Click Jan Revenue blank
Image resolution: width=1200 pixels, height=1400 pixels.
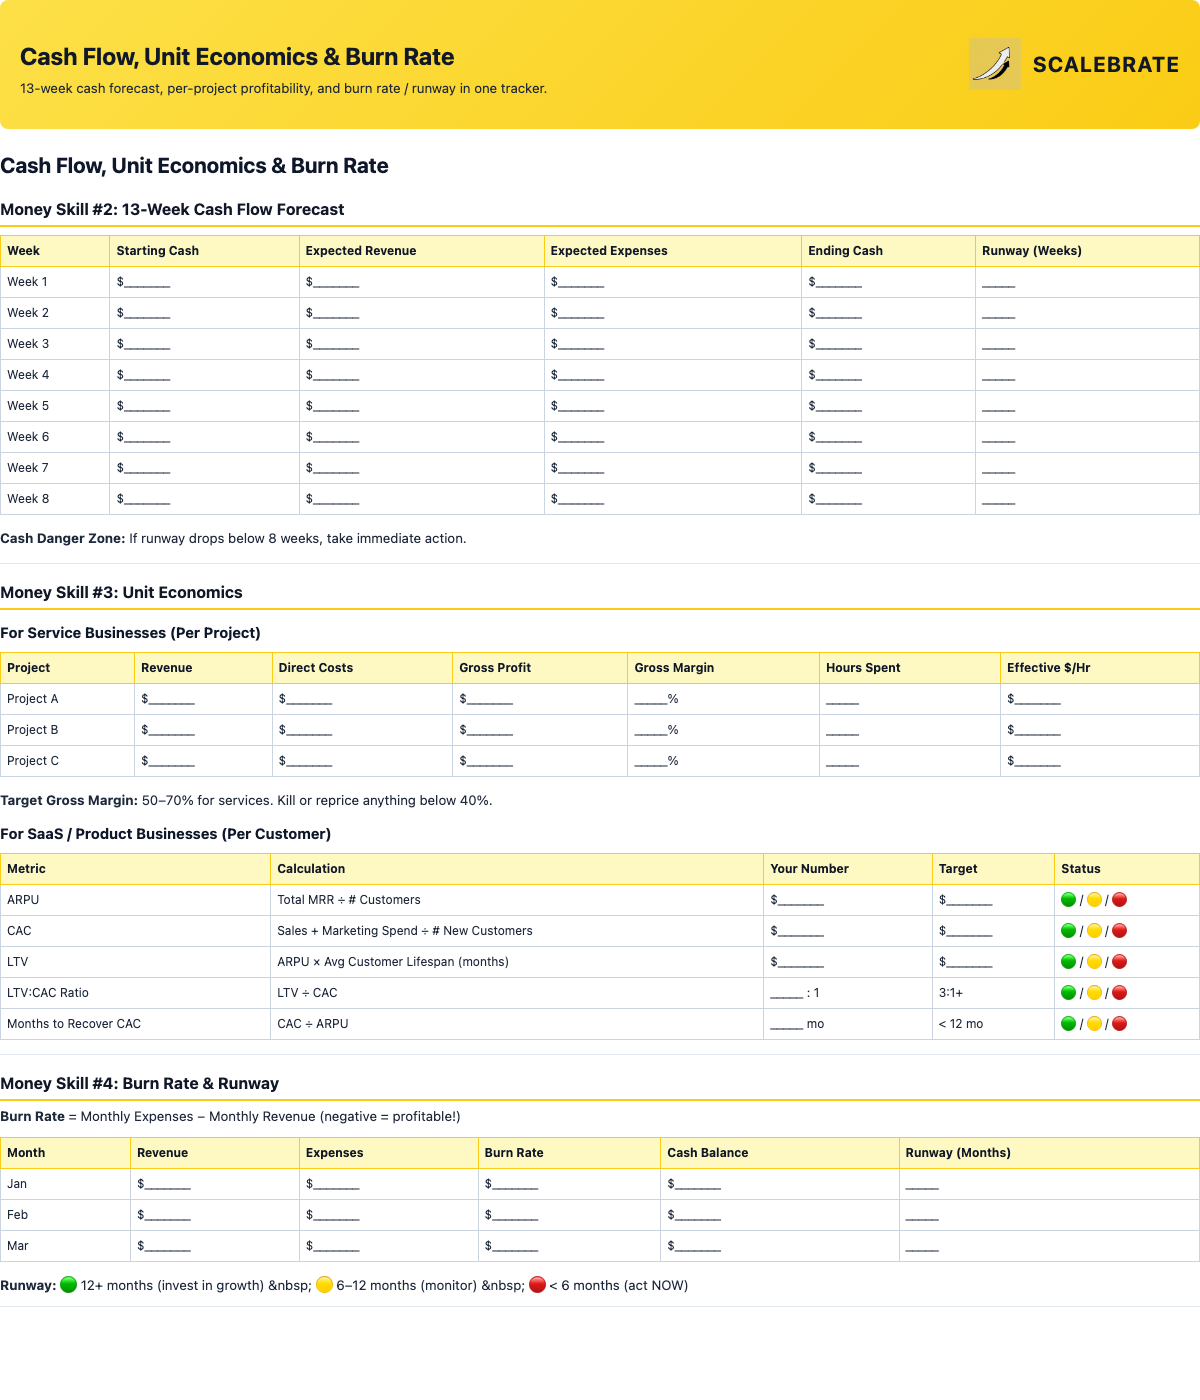pos(164,1184)
